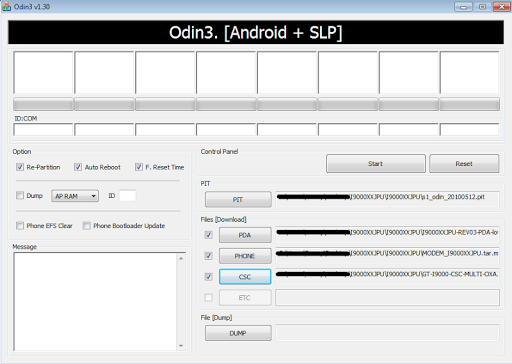Click the CSC file button
The image size is (512, 364).
pos(245,277)
